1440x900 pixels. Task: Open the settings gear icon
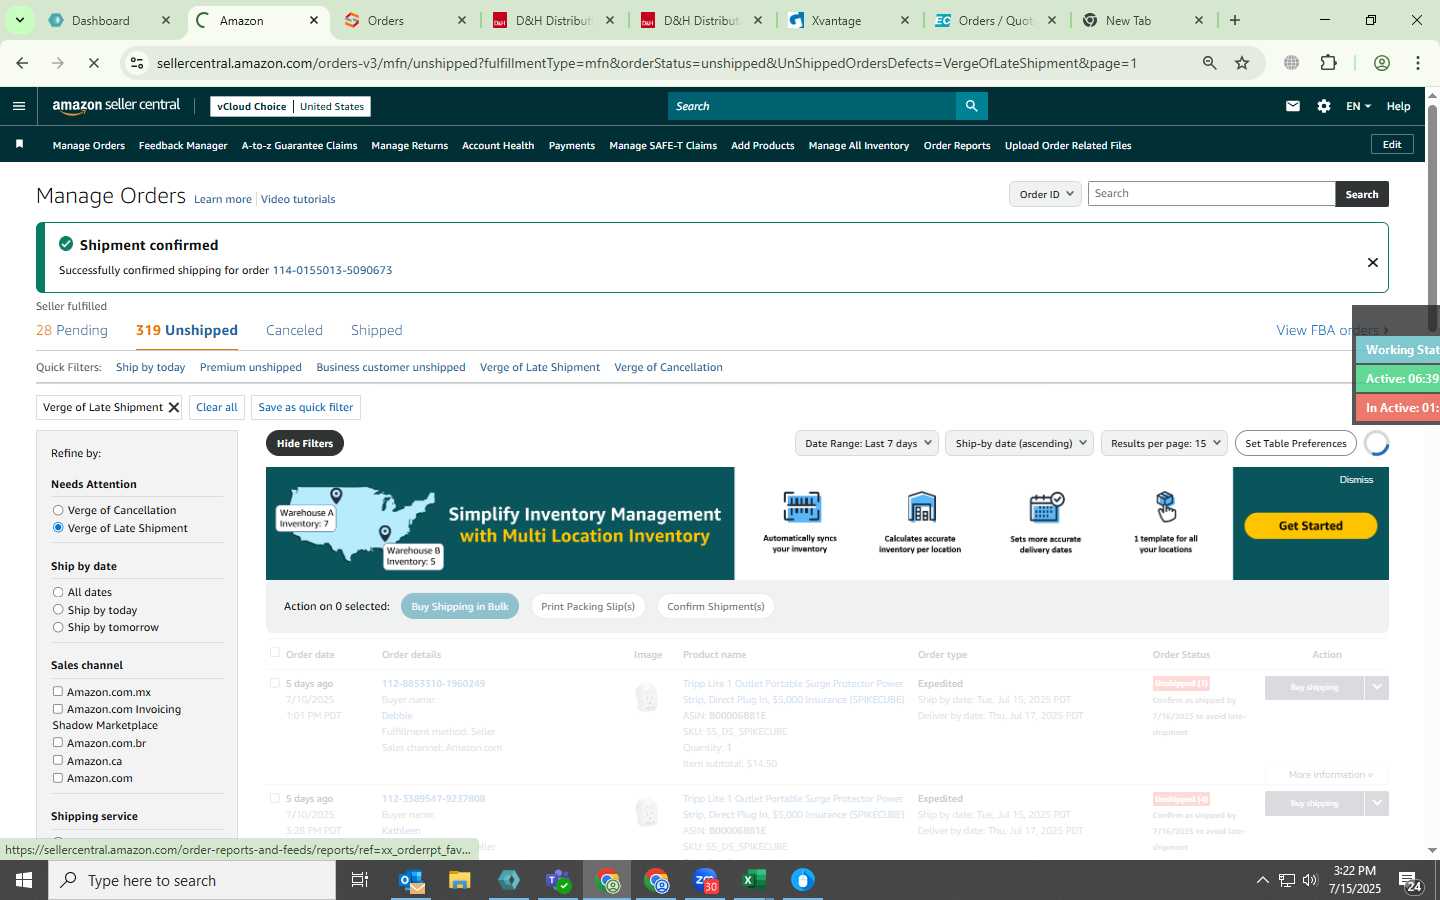click(1324, 106)
